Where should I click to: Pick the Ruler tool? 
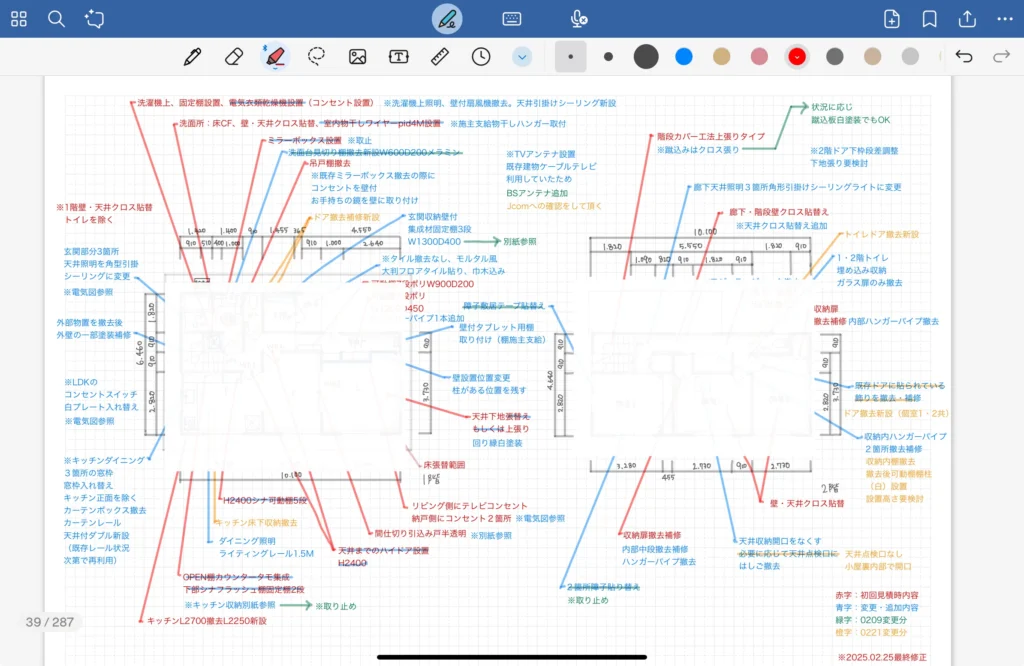pyautogui.click(x=440, y=56)
